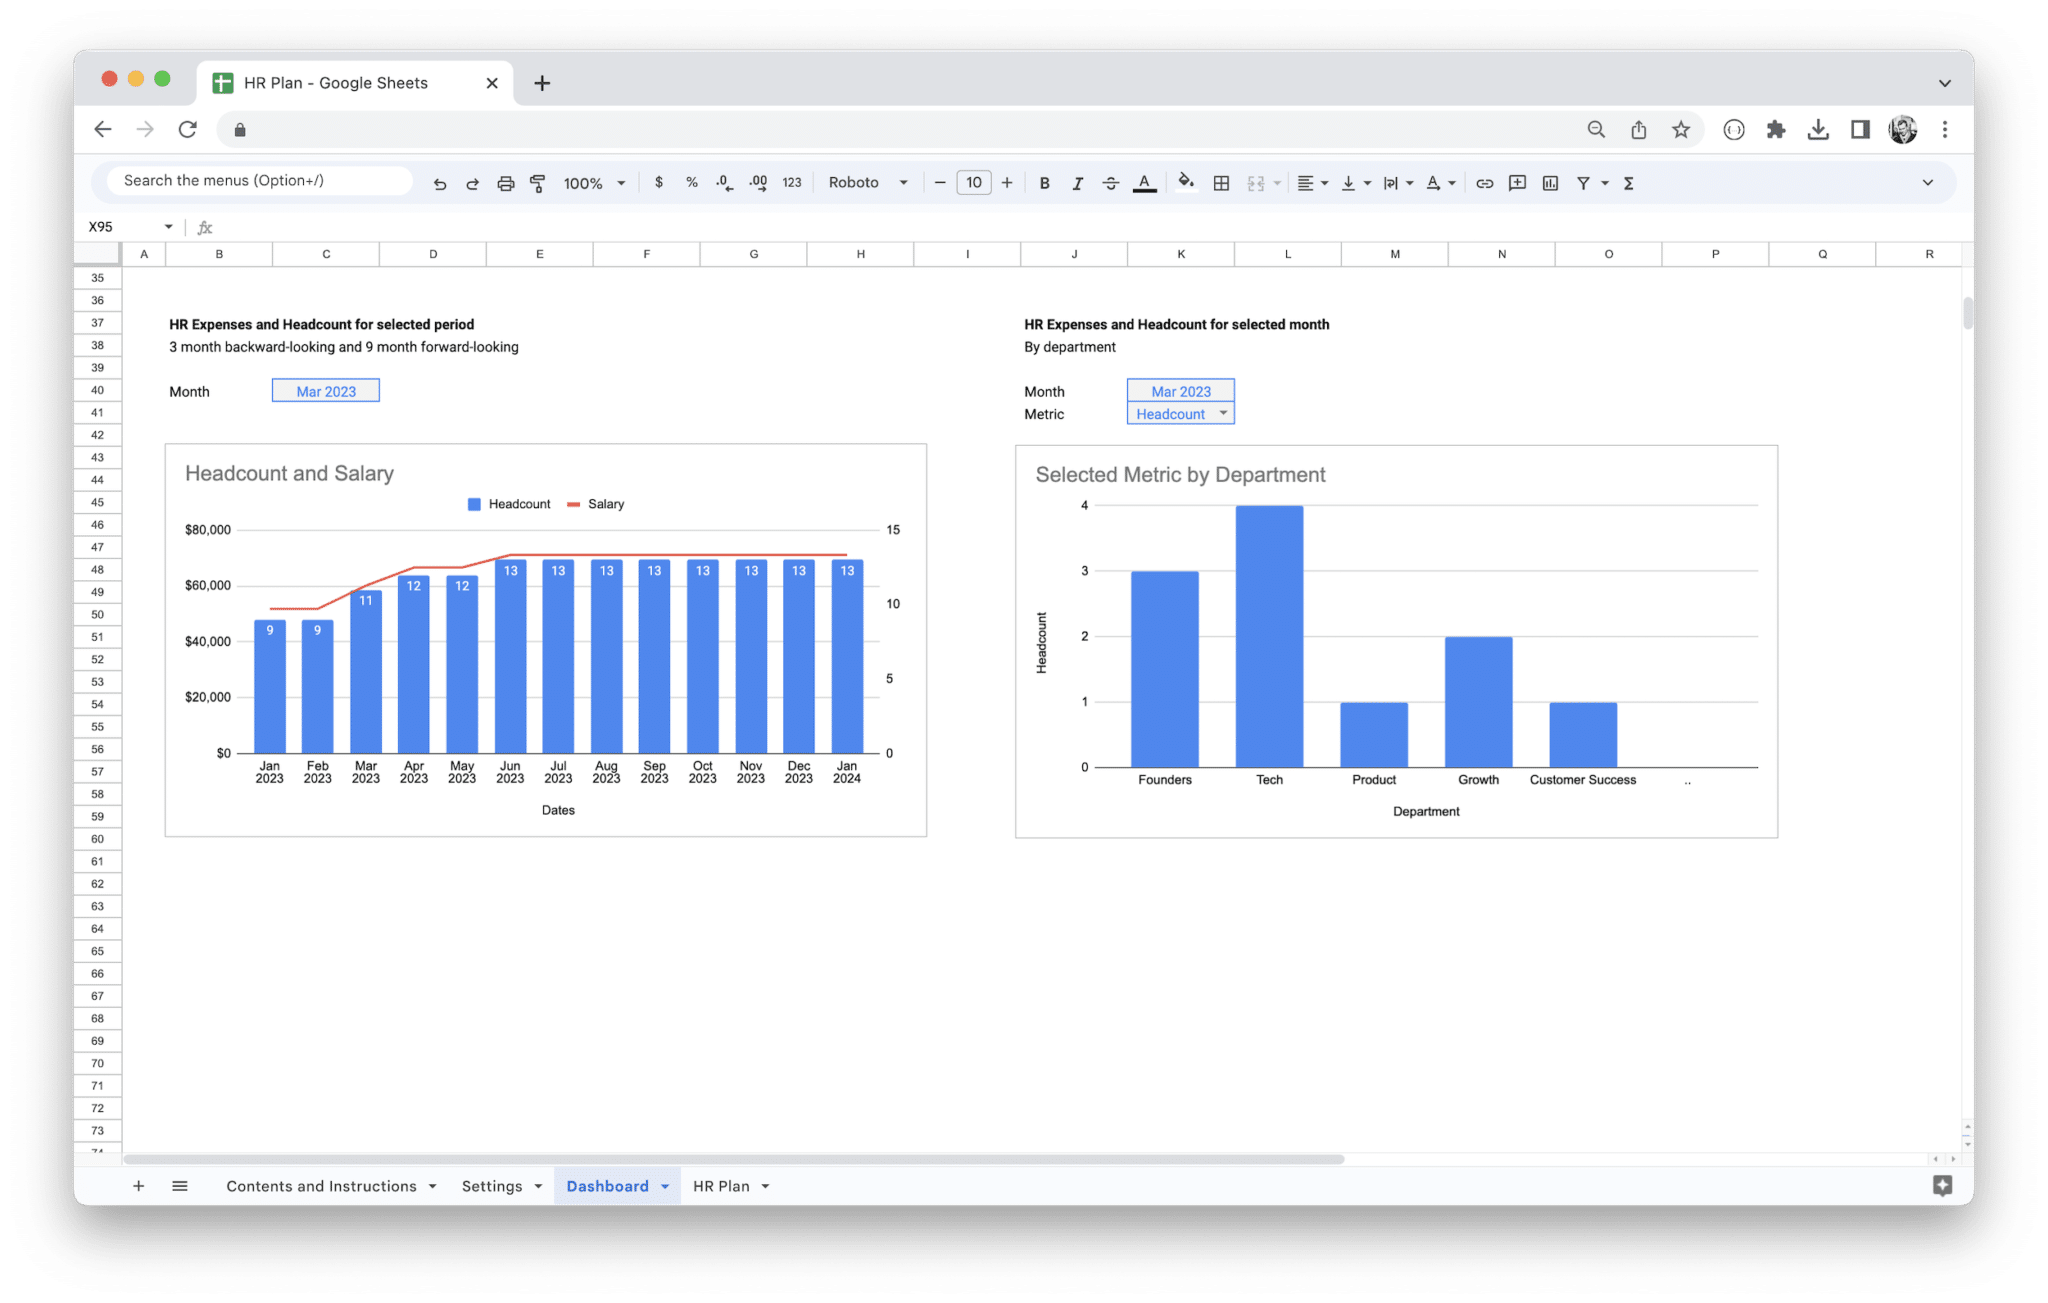Click the Functions sigma icon
This screenshot has height=1303, width=2048.
click(x=1629, y=182)
